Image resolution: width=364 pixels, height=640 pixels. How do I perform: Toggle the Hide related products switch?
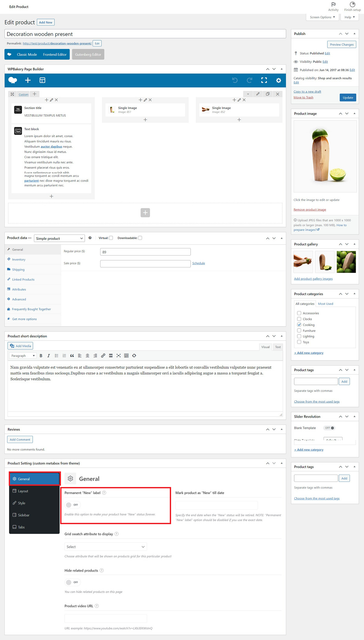tap(73, 582)
